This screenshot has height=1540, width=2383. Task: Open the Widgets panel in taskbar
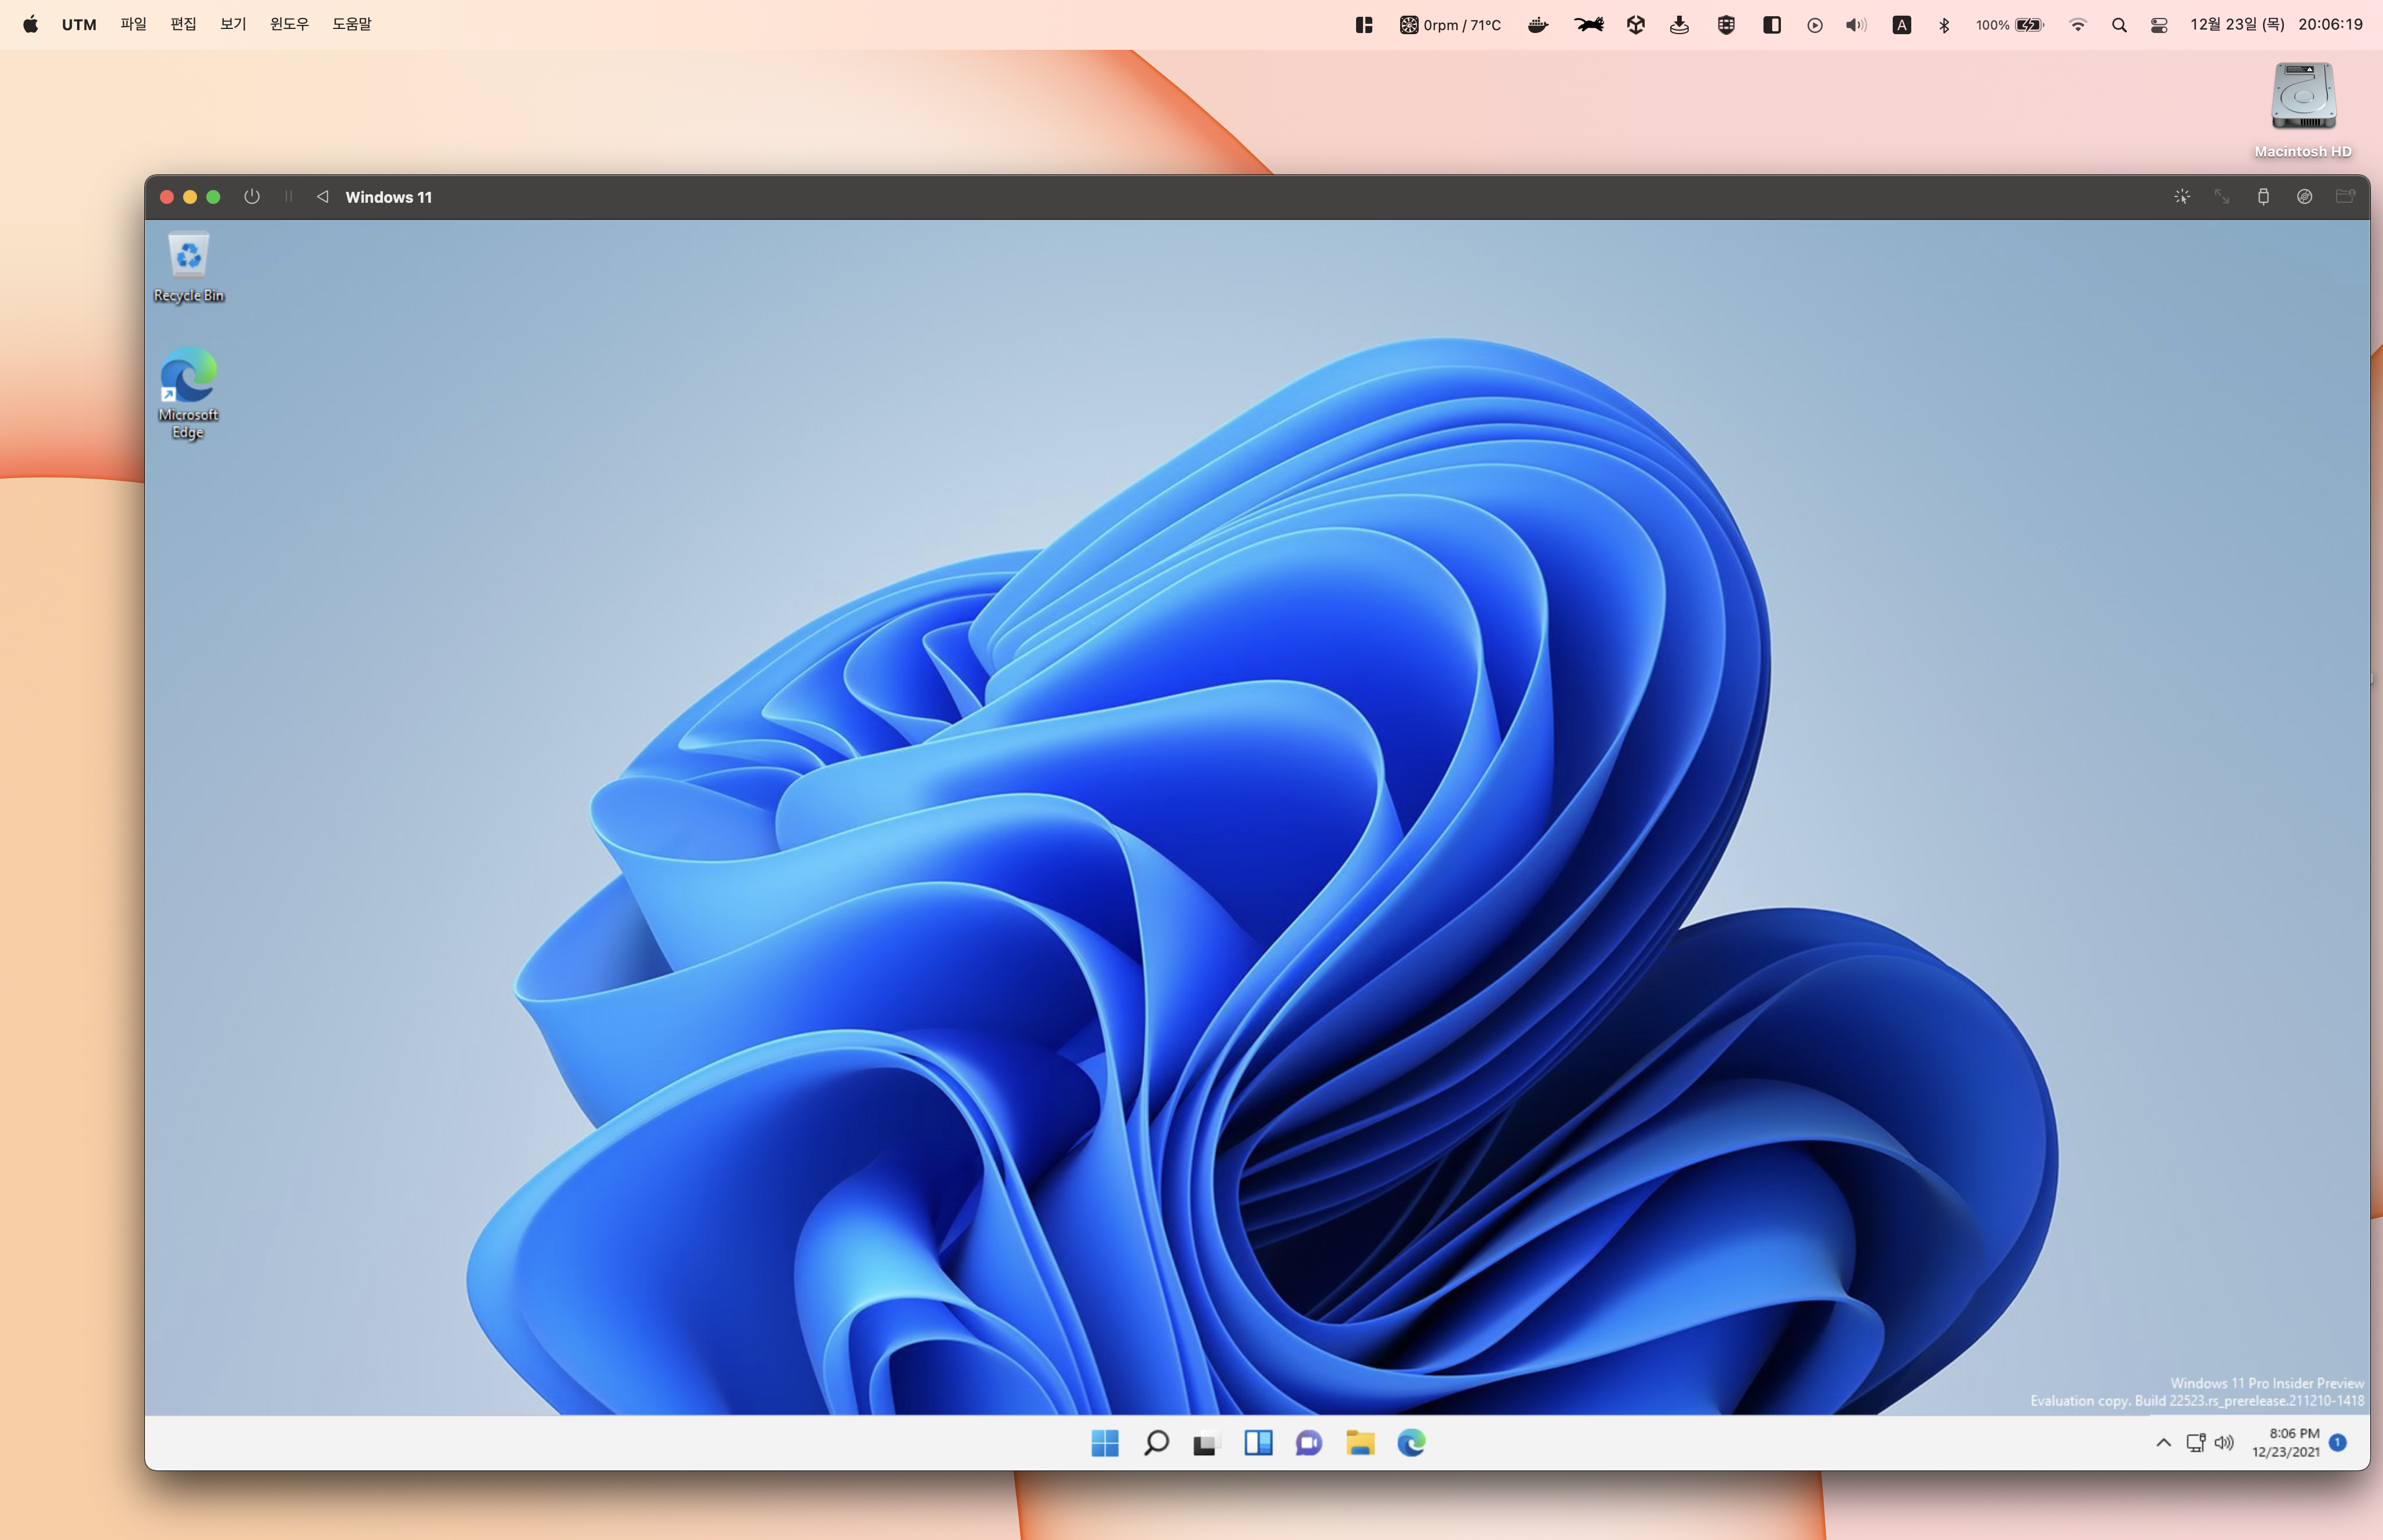pyautogui.click(x=1258, y=1443)
